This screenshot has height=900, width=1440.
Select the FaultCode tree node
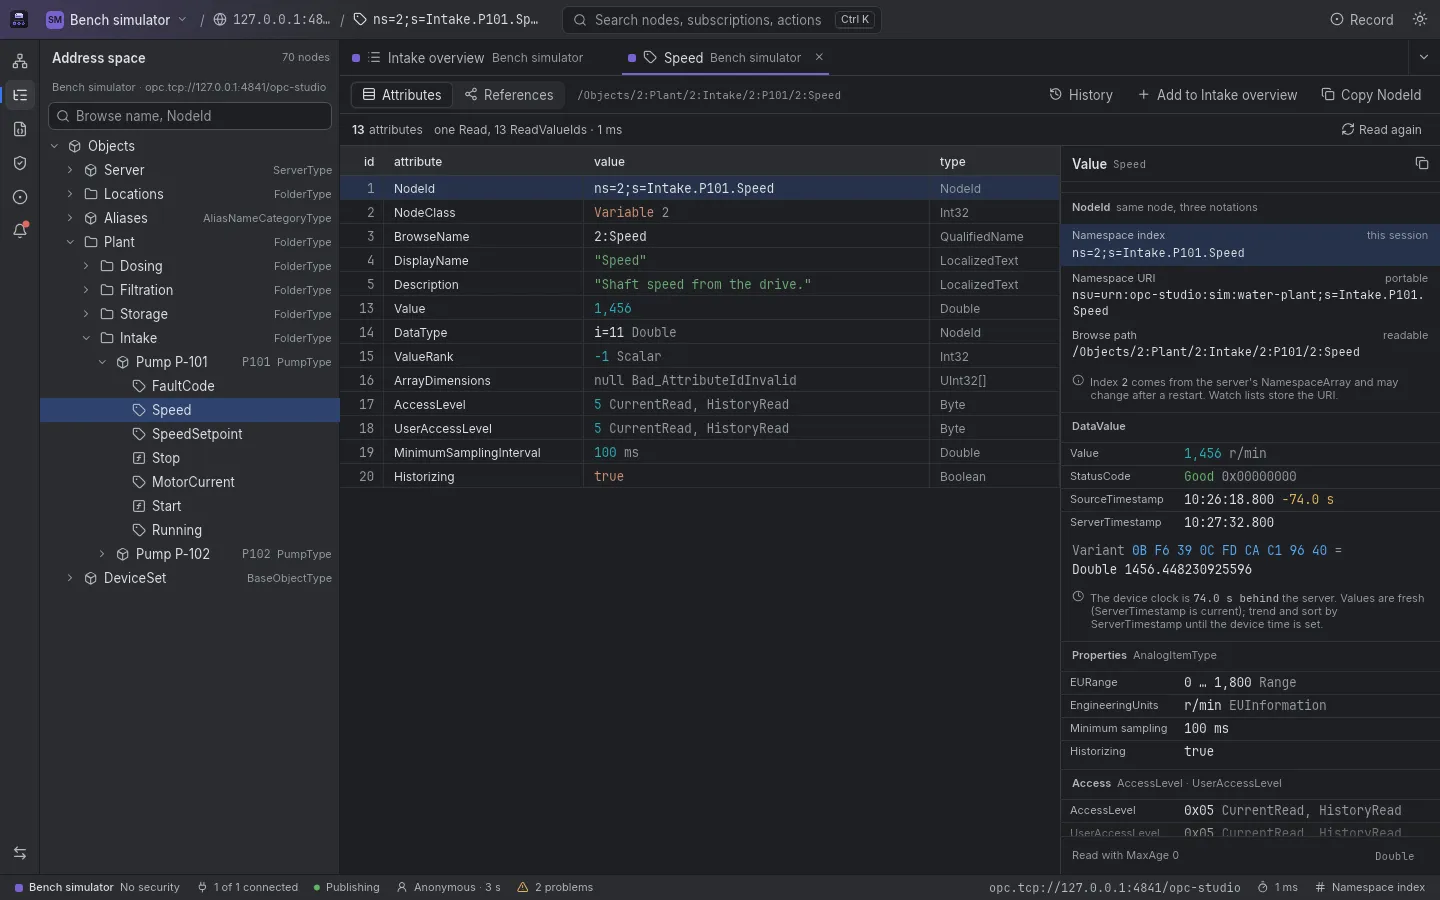coord(190,386)
